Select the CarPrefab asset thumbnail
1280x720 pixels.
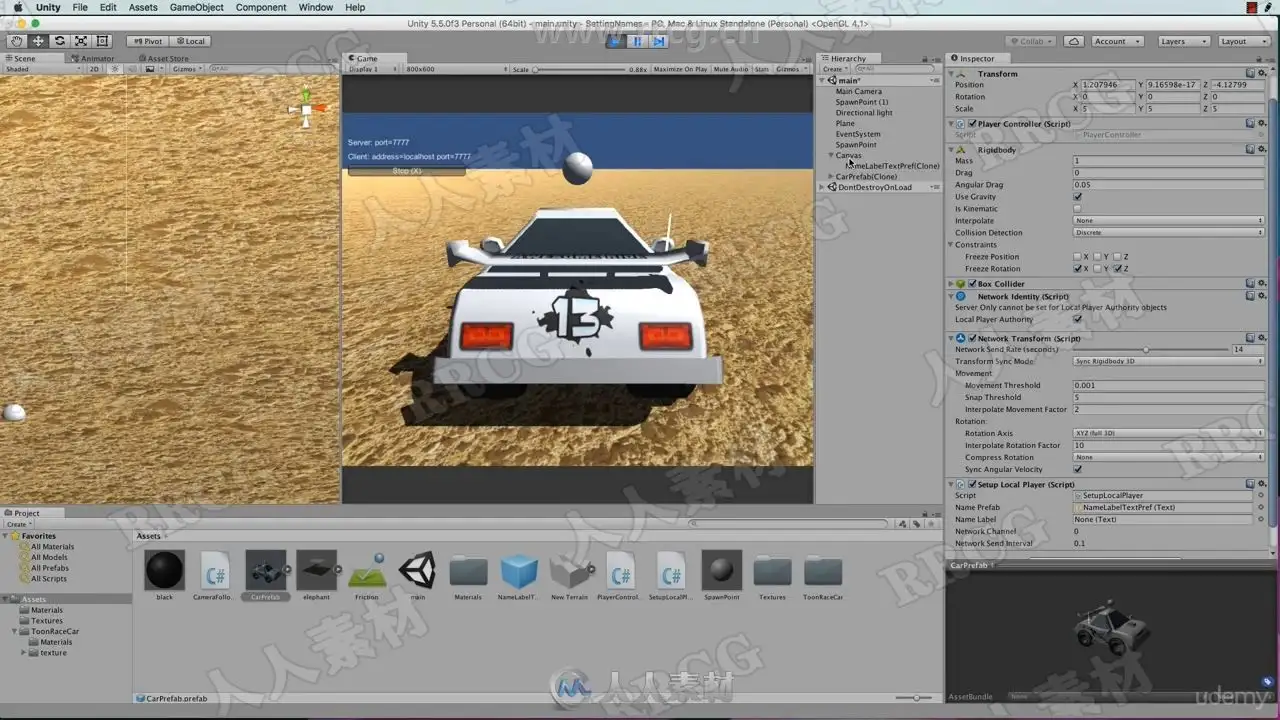click(x=265, y=571)
